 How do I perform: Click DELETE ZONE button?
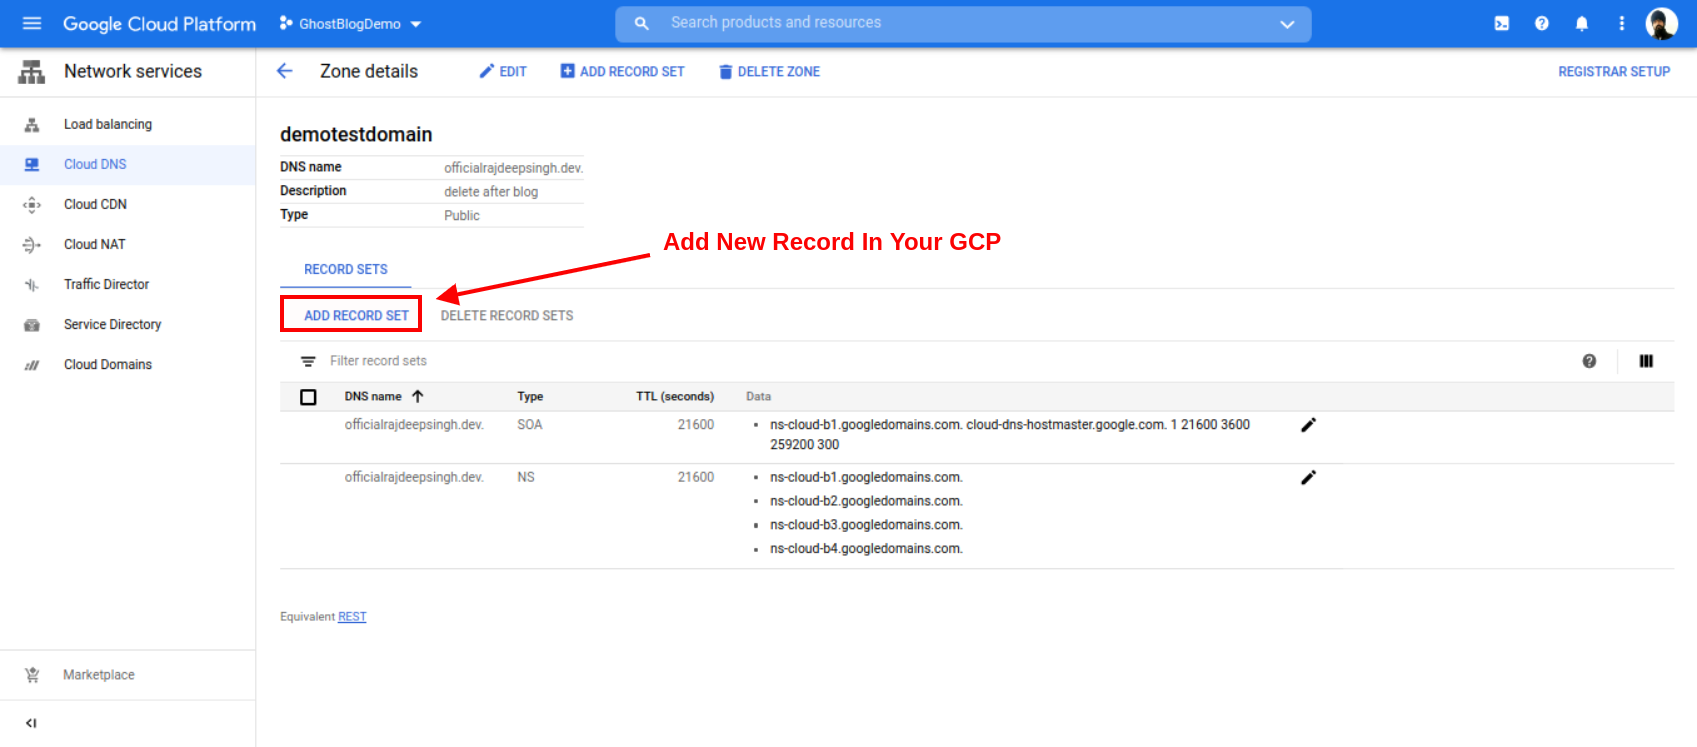pos(769,71)
